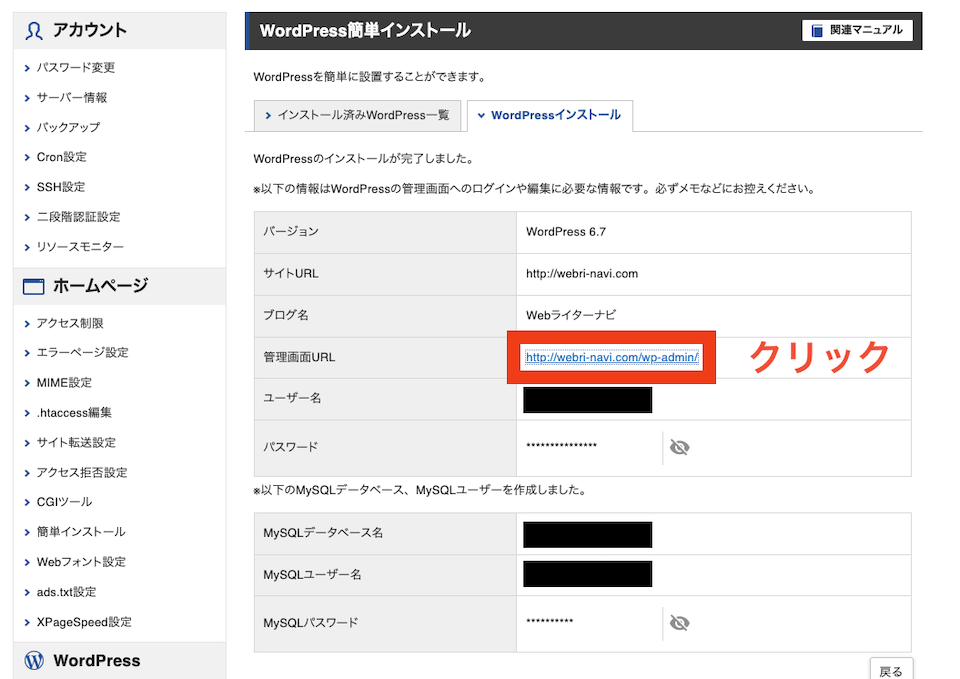Open リソースモニター in sidebar
Image resolution: width=960 pixels, height=679 pixels.
[x=80, y=247]
